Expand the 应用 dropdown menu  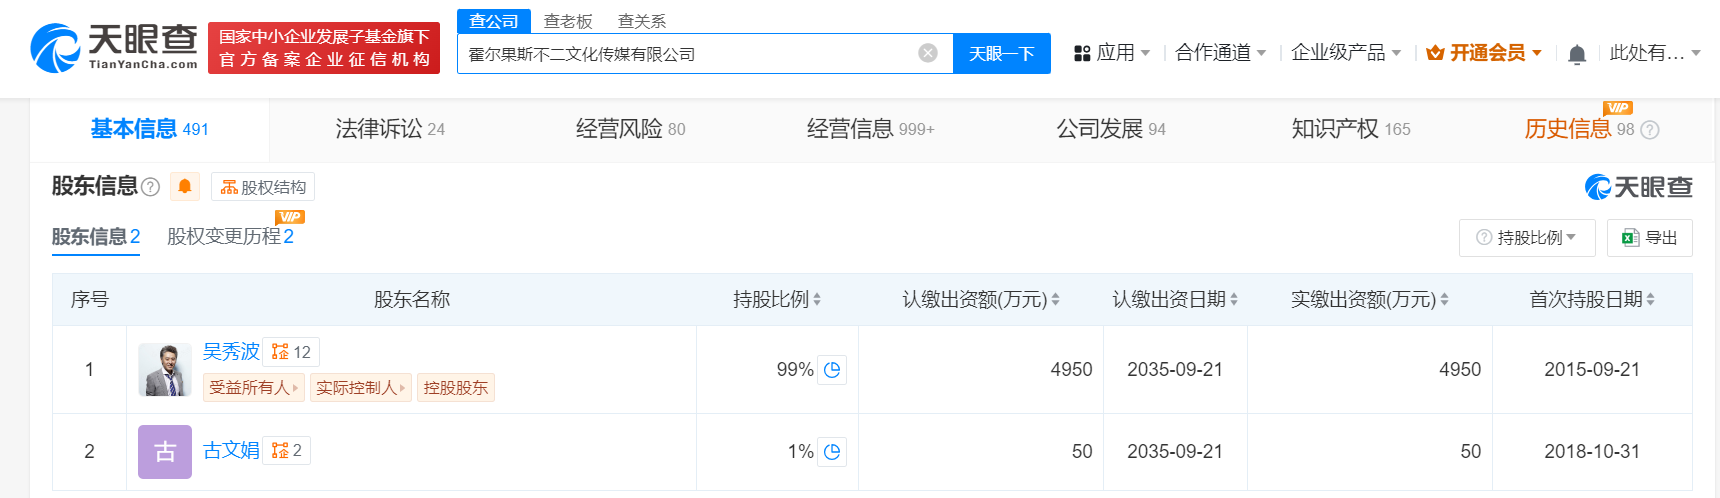point(1112,53)
